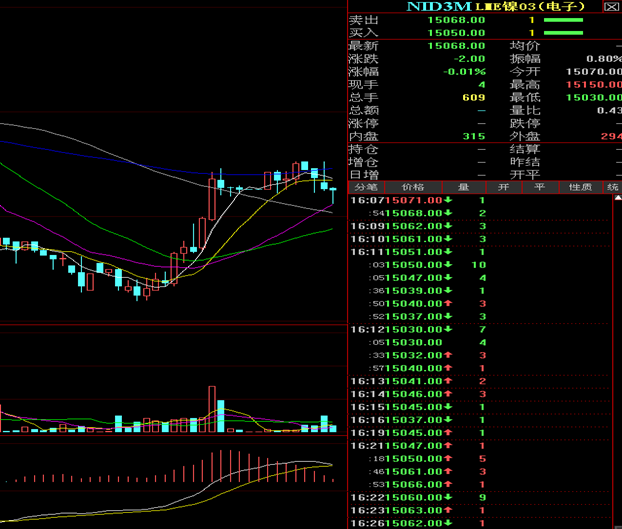Click the 涨跌 value -2.00
The height and width of the screenshot is (529, 622).
point(469,59)
